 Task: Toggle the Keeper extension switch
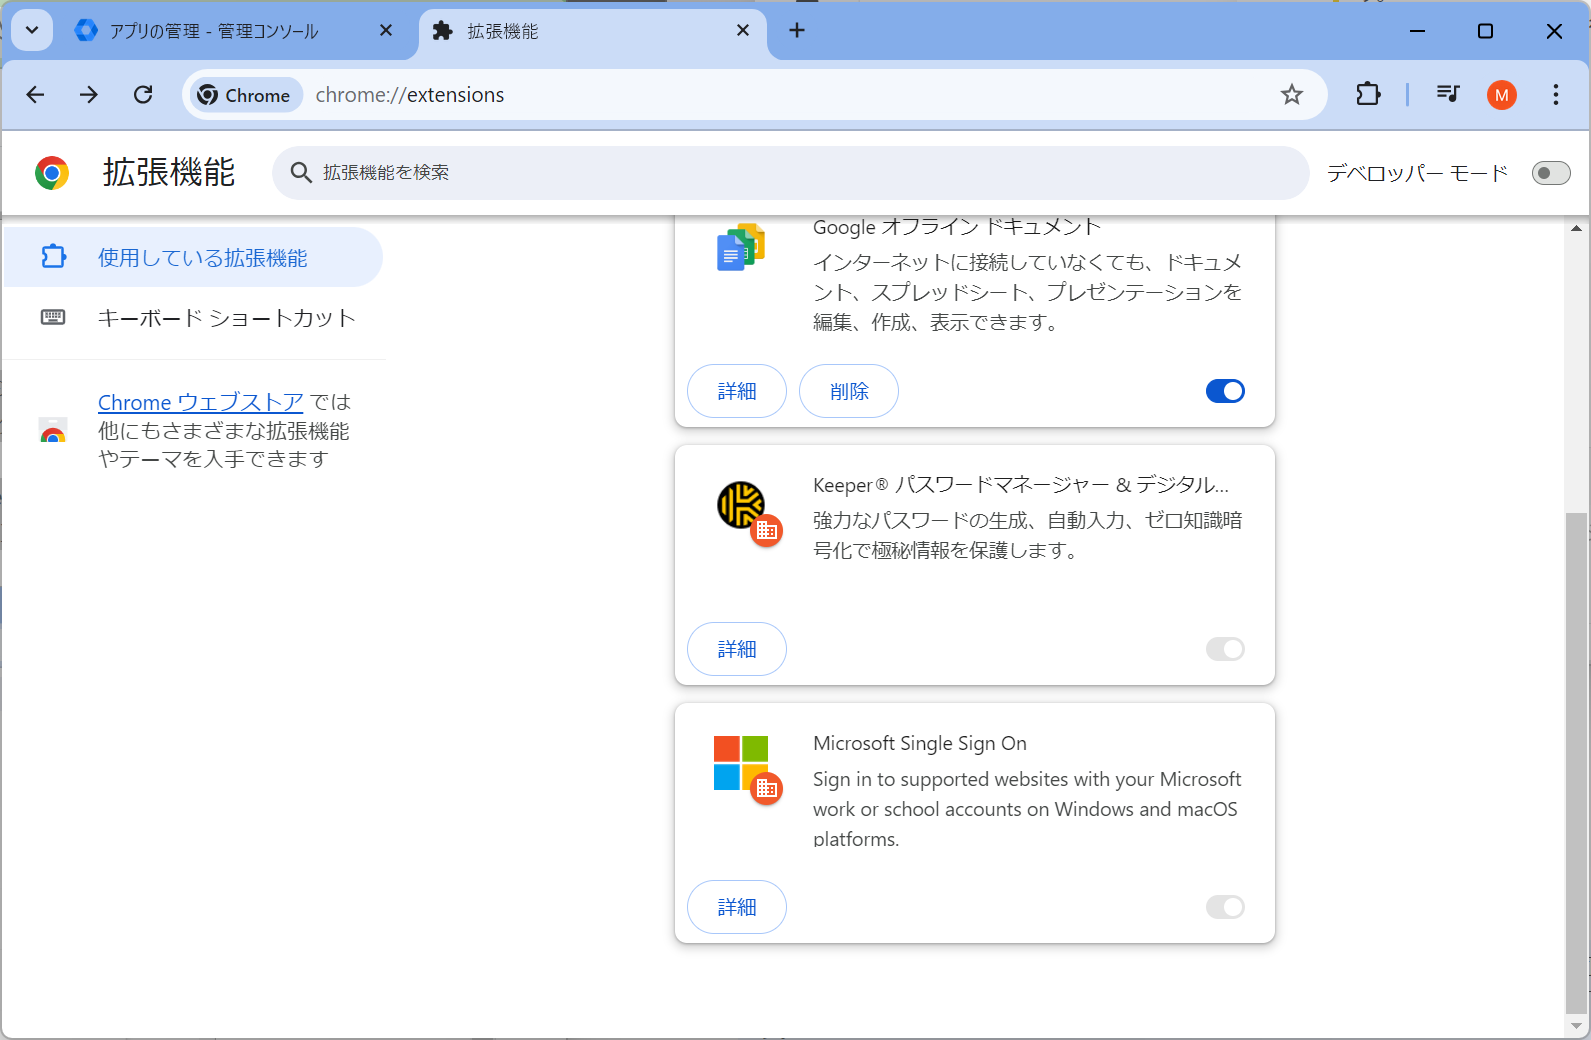1225,649
